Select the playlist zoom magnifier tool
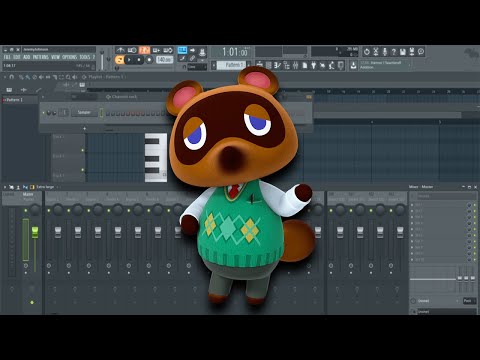The width and height of the screenshot is (480, 360). [68, 77]
